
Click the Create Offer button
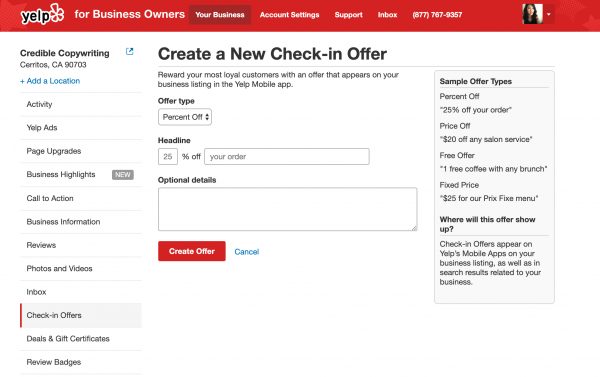(192, 251)
